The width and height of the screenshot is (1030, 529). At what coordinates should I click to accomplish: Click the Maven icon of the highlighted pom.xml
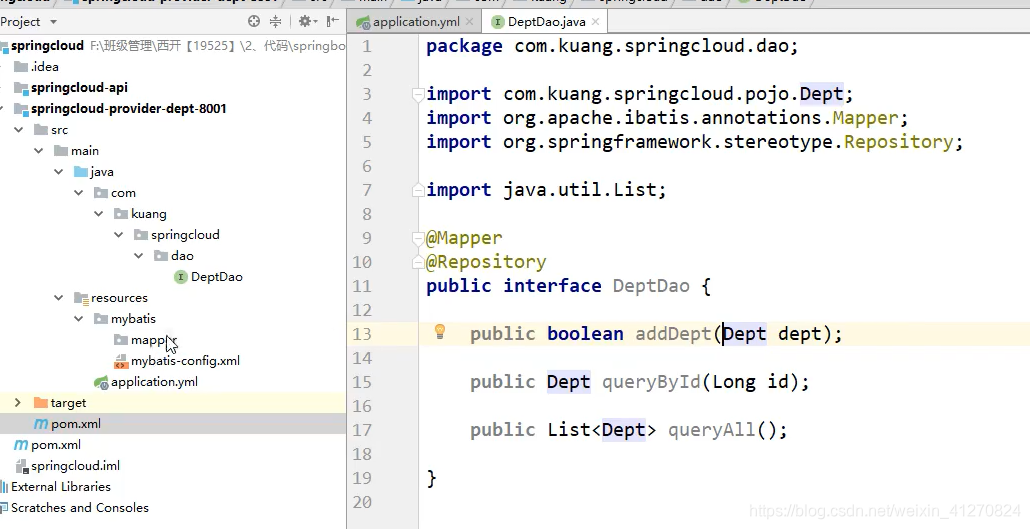(x=41, y=424)
